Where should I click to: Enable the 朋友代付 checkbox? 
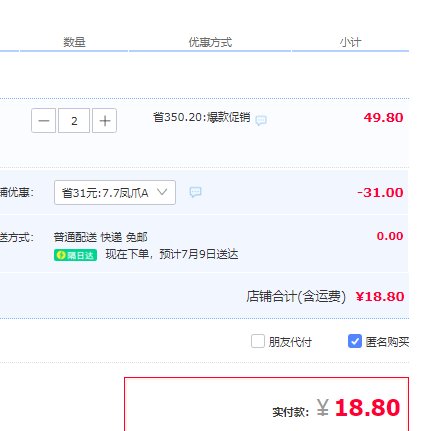(258, 341)
